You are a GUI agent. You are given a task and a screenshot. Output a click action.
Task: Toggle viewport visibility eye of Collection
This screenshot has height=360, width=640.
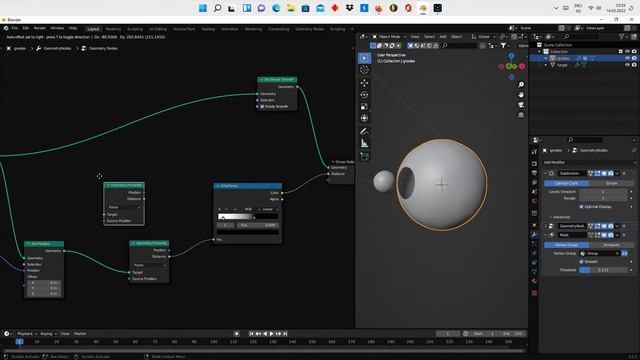coord(627,51)
